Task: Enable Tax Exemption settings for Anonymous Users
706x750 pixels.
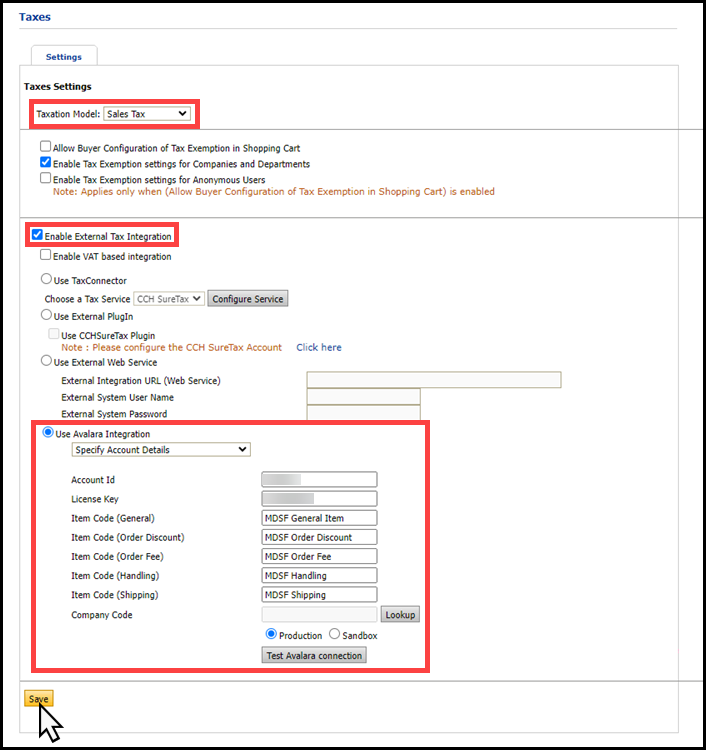Action: pyautogui.click(x=46, y=179)
